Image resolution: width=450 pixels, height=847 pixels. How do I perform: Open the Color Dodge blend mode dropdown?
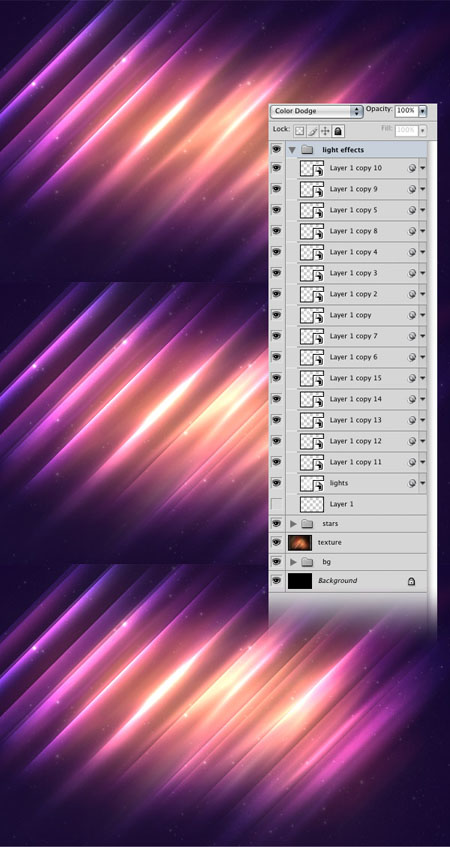point(317,111)
